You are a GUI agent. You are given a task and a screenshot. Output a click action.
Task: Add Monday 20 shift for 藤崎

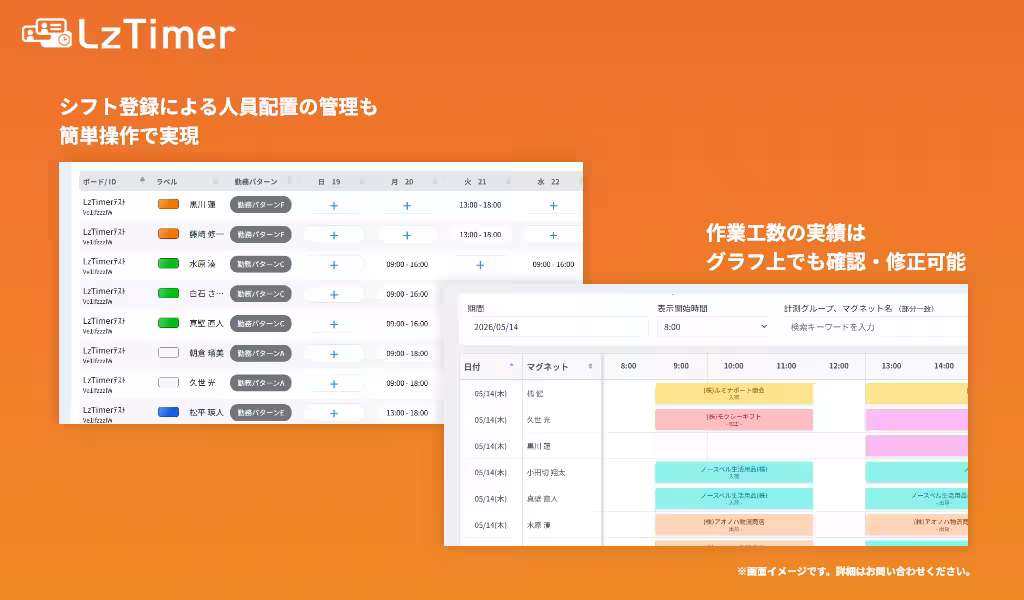coord(407,235)
